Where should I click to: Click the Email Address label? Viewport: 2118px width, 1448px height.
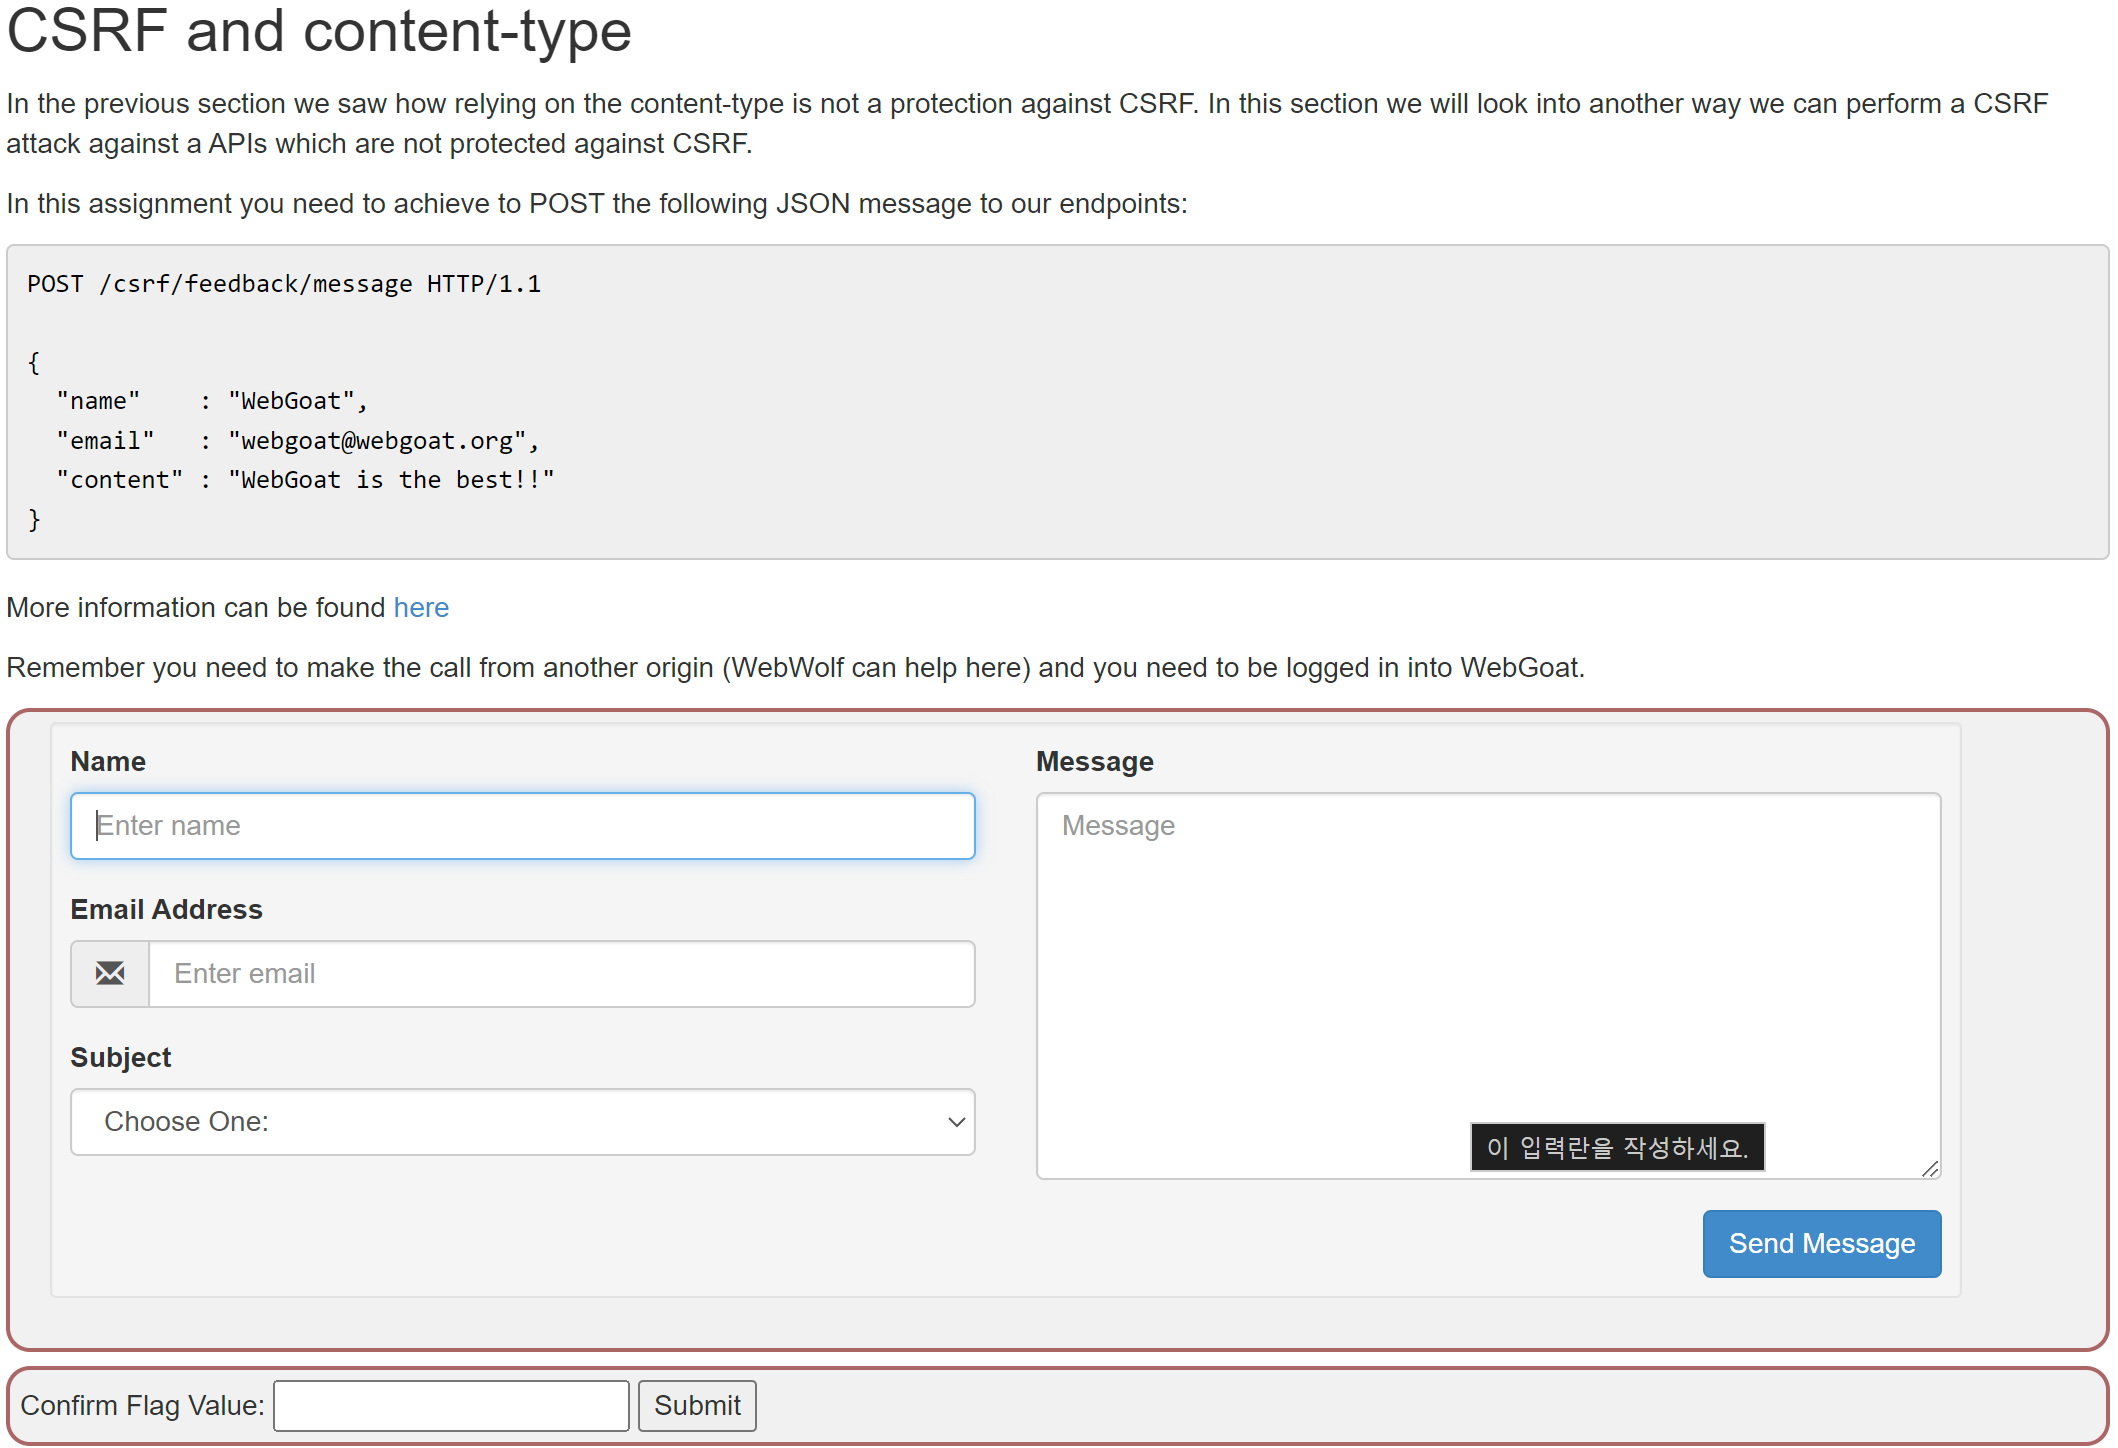pyautogui.click(x=166, y=909)
